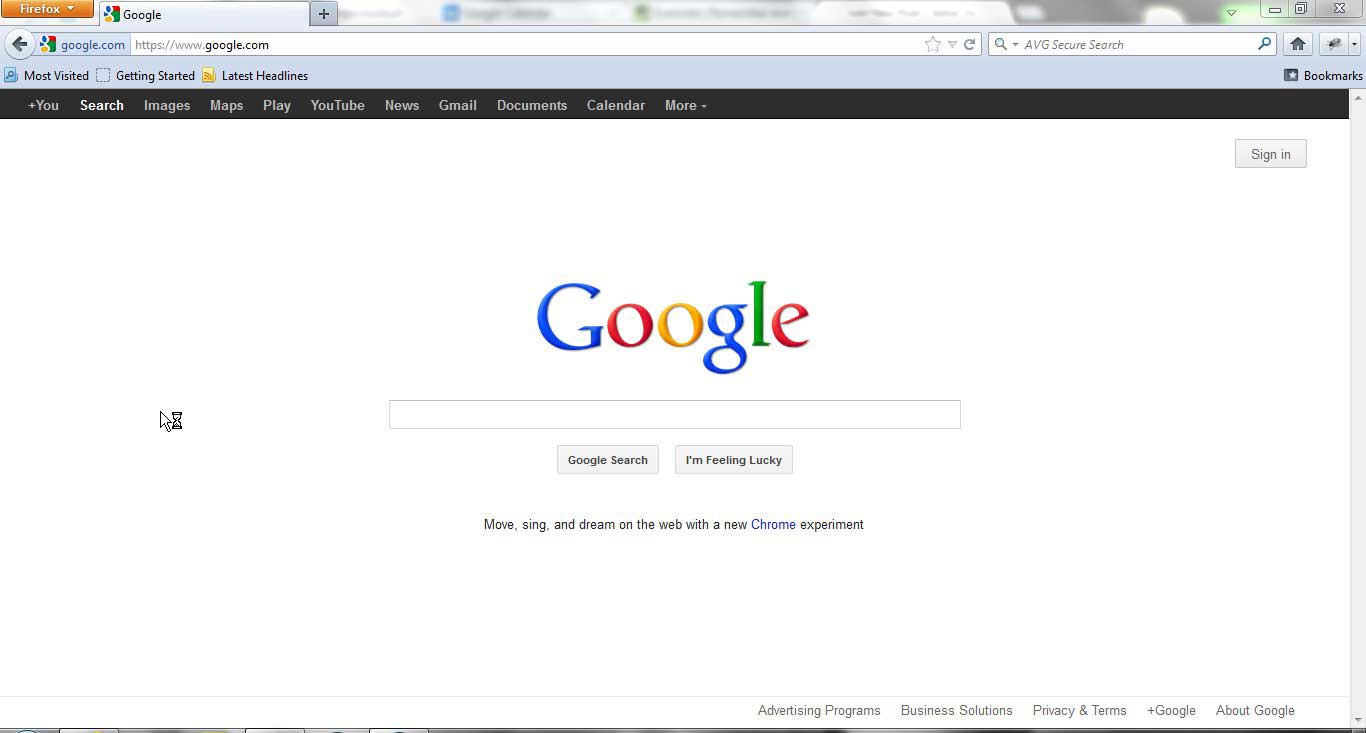Open Play from the Google bar
The image size is (1366, 733).
(x=277, y=105)
